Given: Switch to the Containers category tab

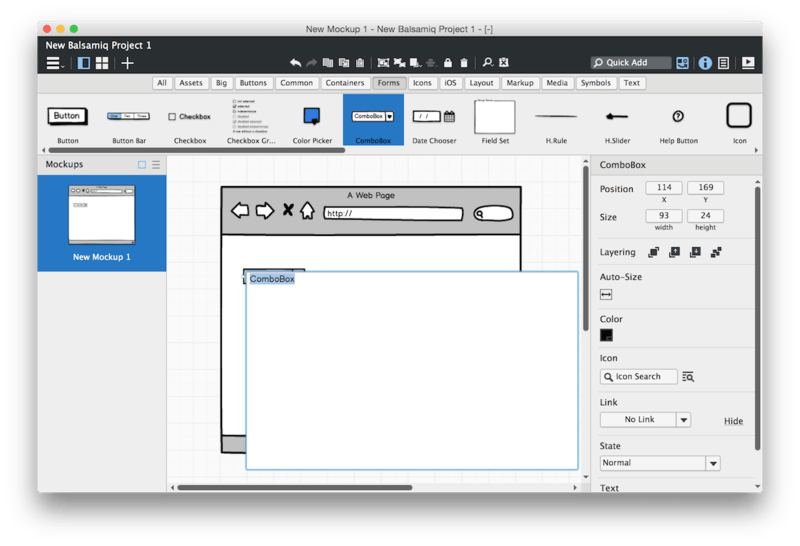Looking at the screenshot, I should 344,84.
